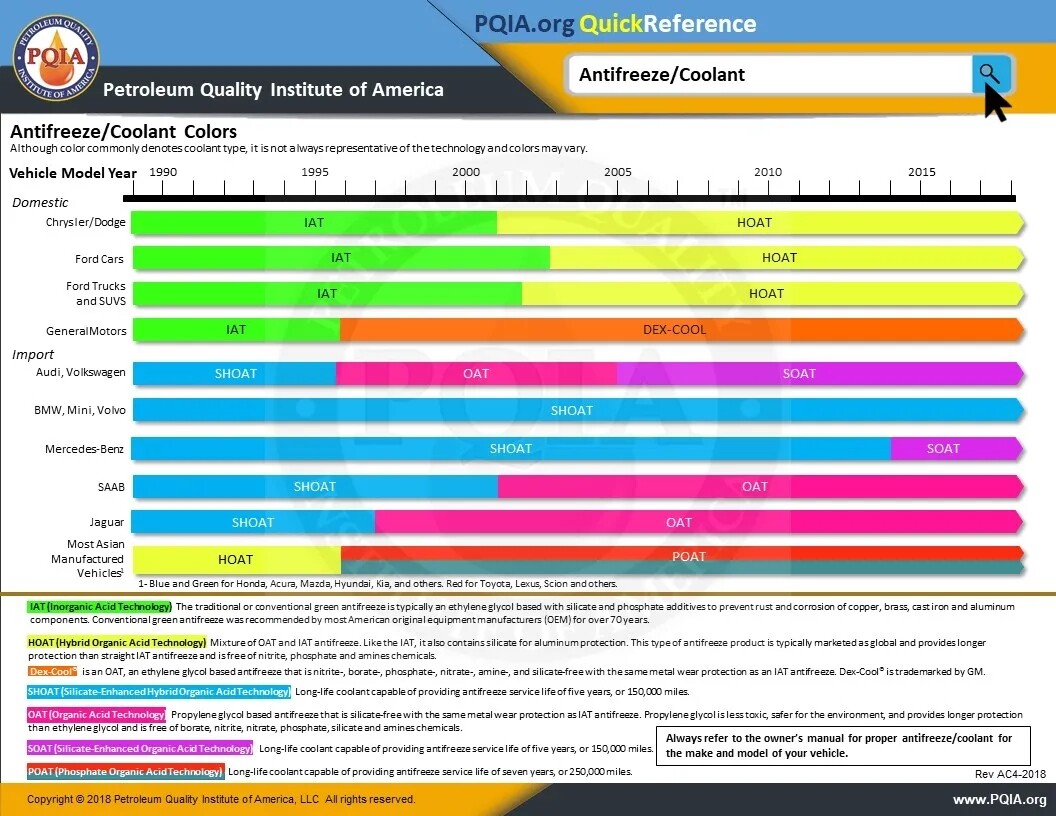
Task: Select the 2010 year label
Action: tap(768, 172)
